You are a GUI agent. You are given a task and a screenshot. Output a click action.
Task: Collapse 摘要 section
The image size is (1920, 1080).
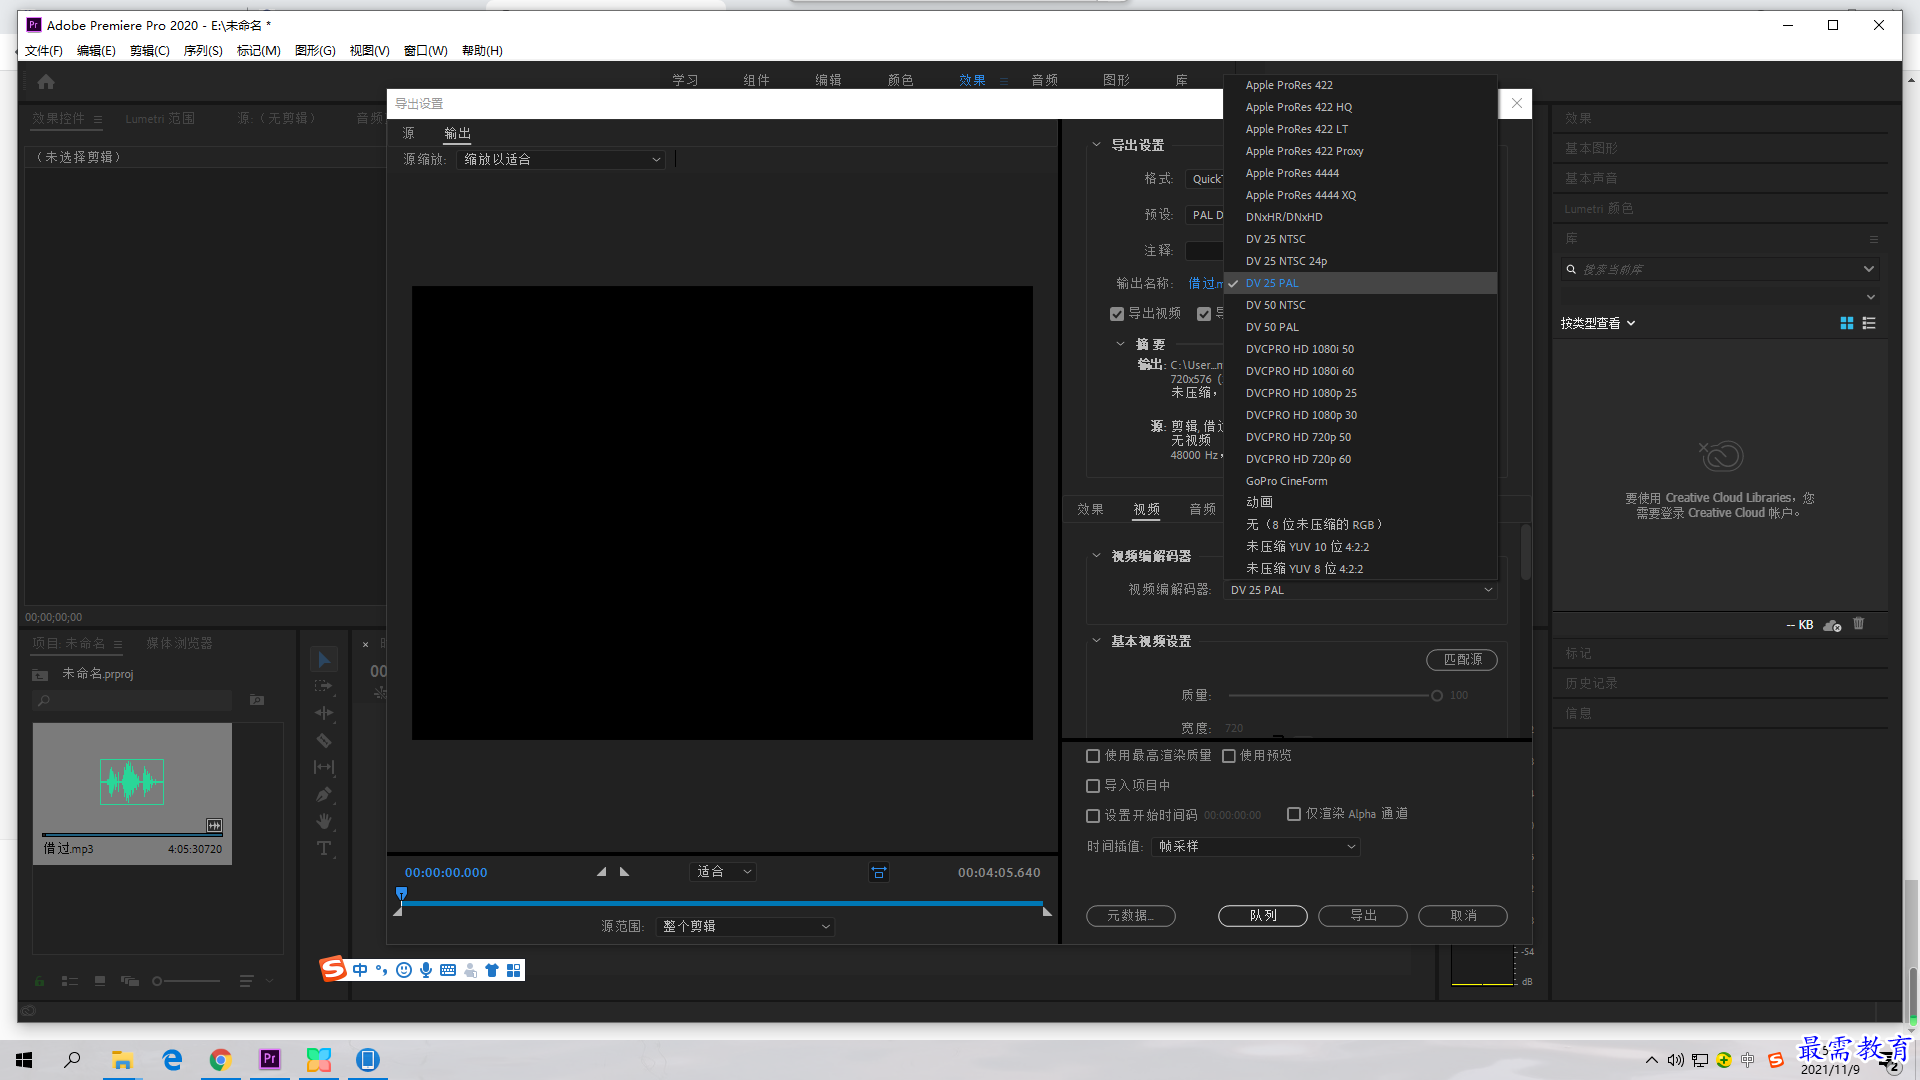[1120, 344]
